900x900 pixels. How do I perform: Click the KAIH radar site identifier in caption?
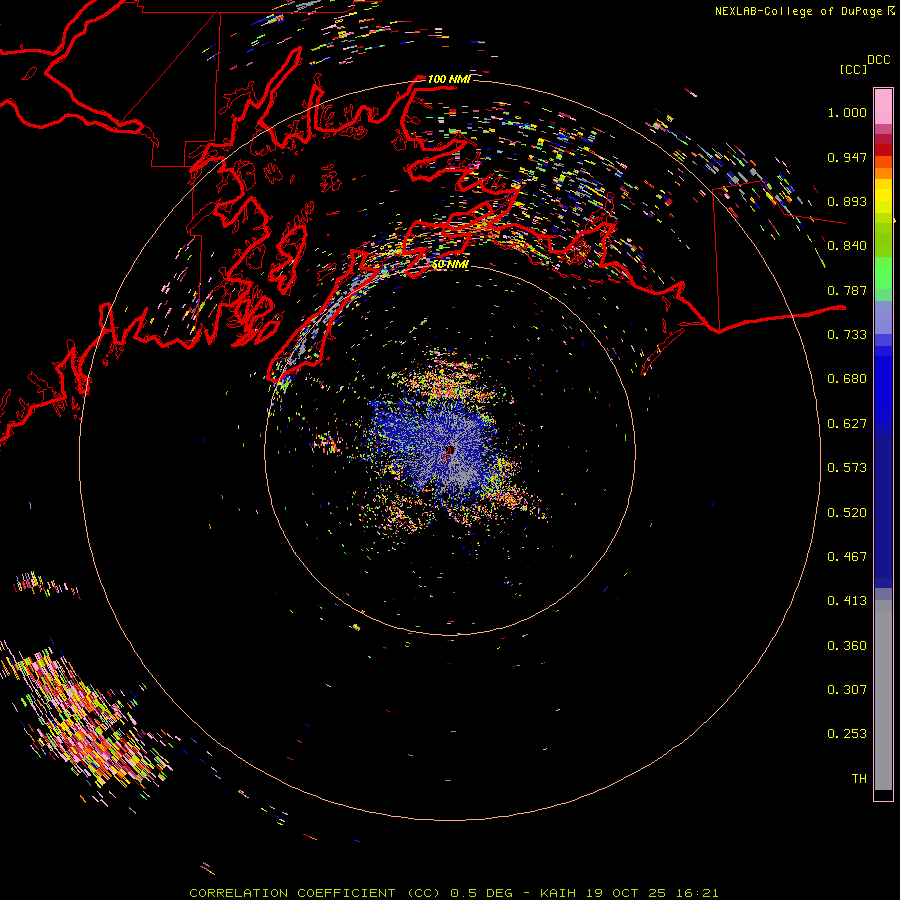(557, 893)
